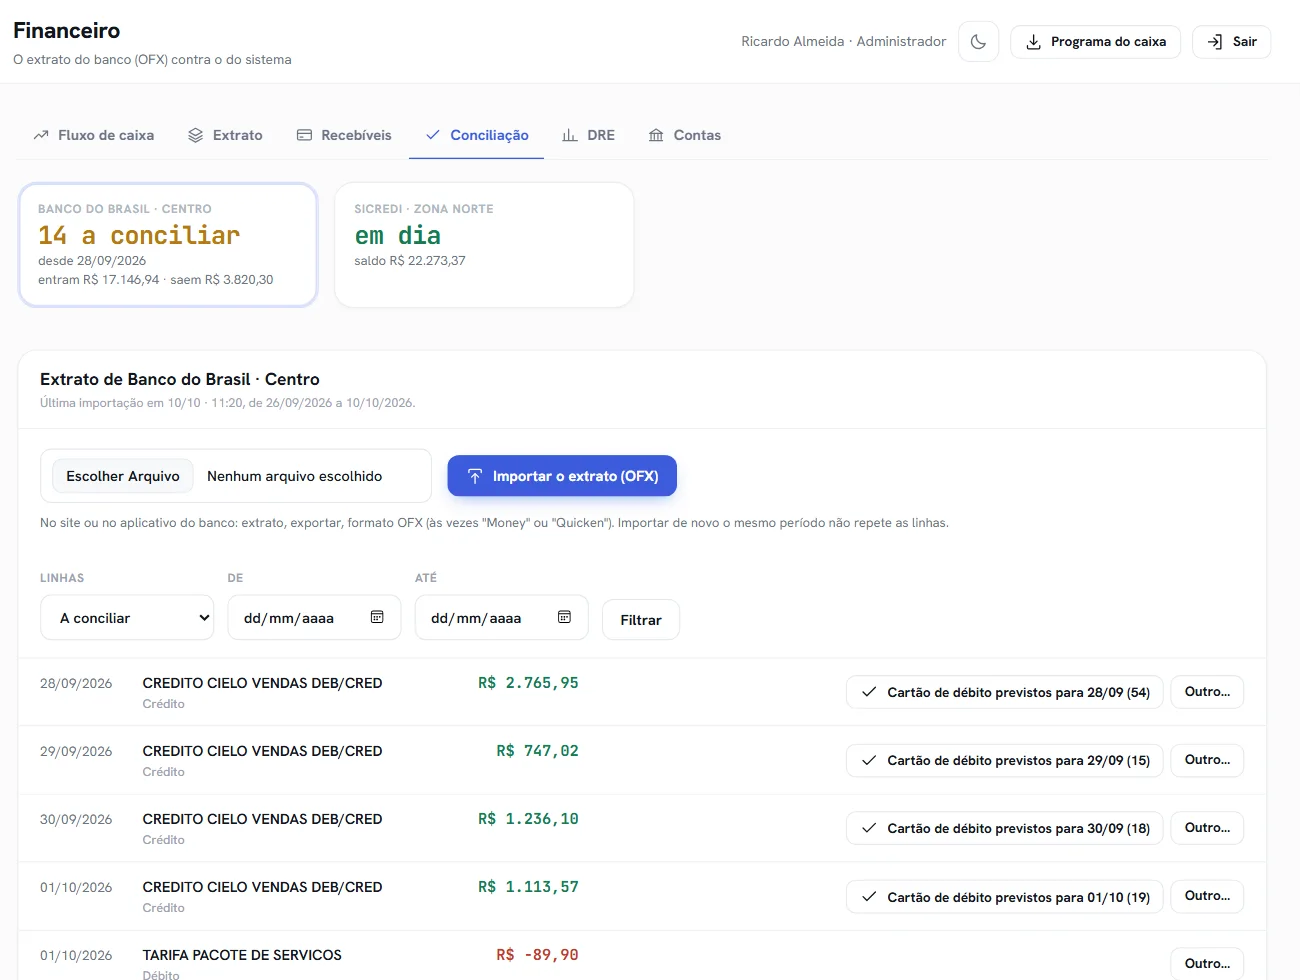The height and width of the screenshot is (980, 1300).
Task: Click the Sair button
Action: [x=1232, y=42]
